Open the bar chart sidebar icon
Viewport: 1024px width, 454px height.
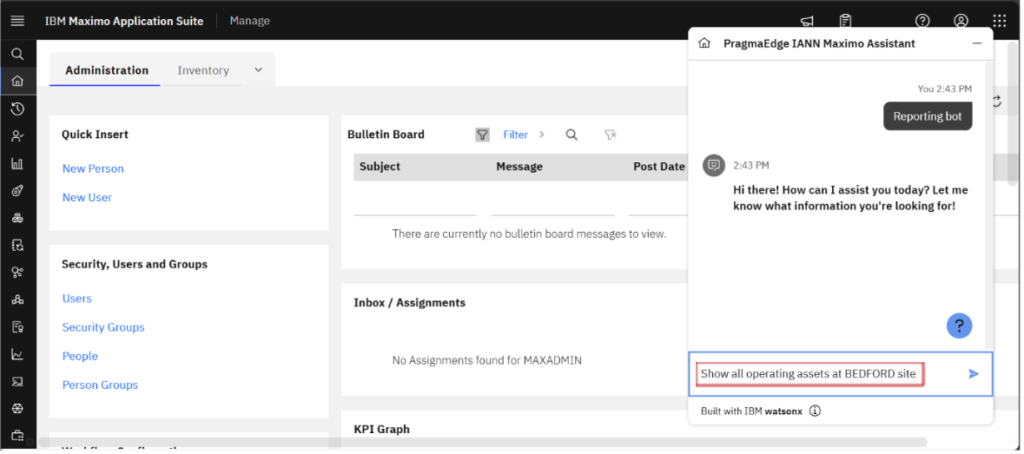[x=18, y=163]
